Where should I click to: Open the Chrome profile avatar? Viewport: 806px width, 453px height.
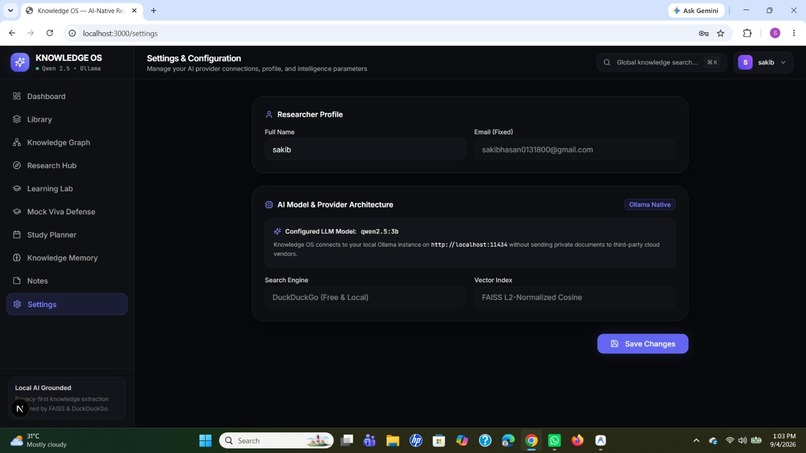(x=775, y=33)
